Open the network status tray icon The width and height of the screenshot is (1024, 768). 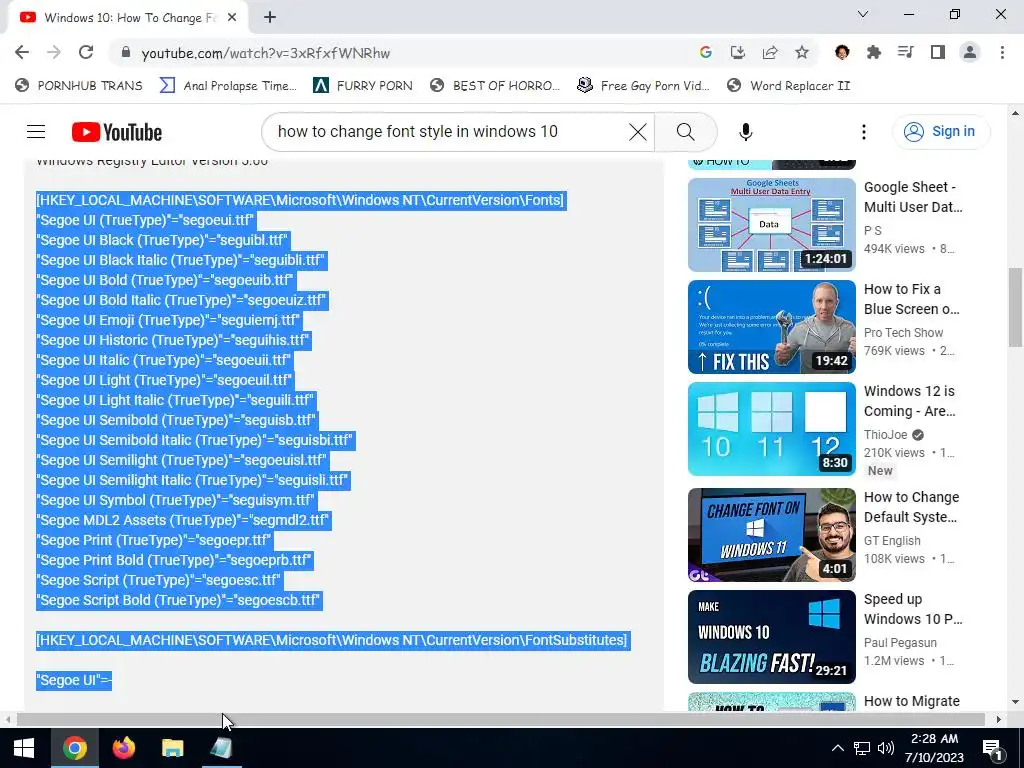[861, 748]
